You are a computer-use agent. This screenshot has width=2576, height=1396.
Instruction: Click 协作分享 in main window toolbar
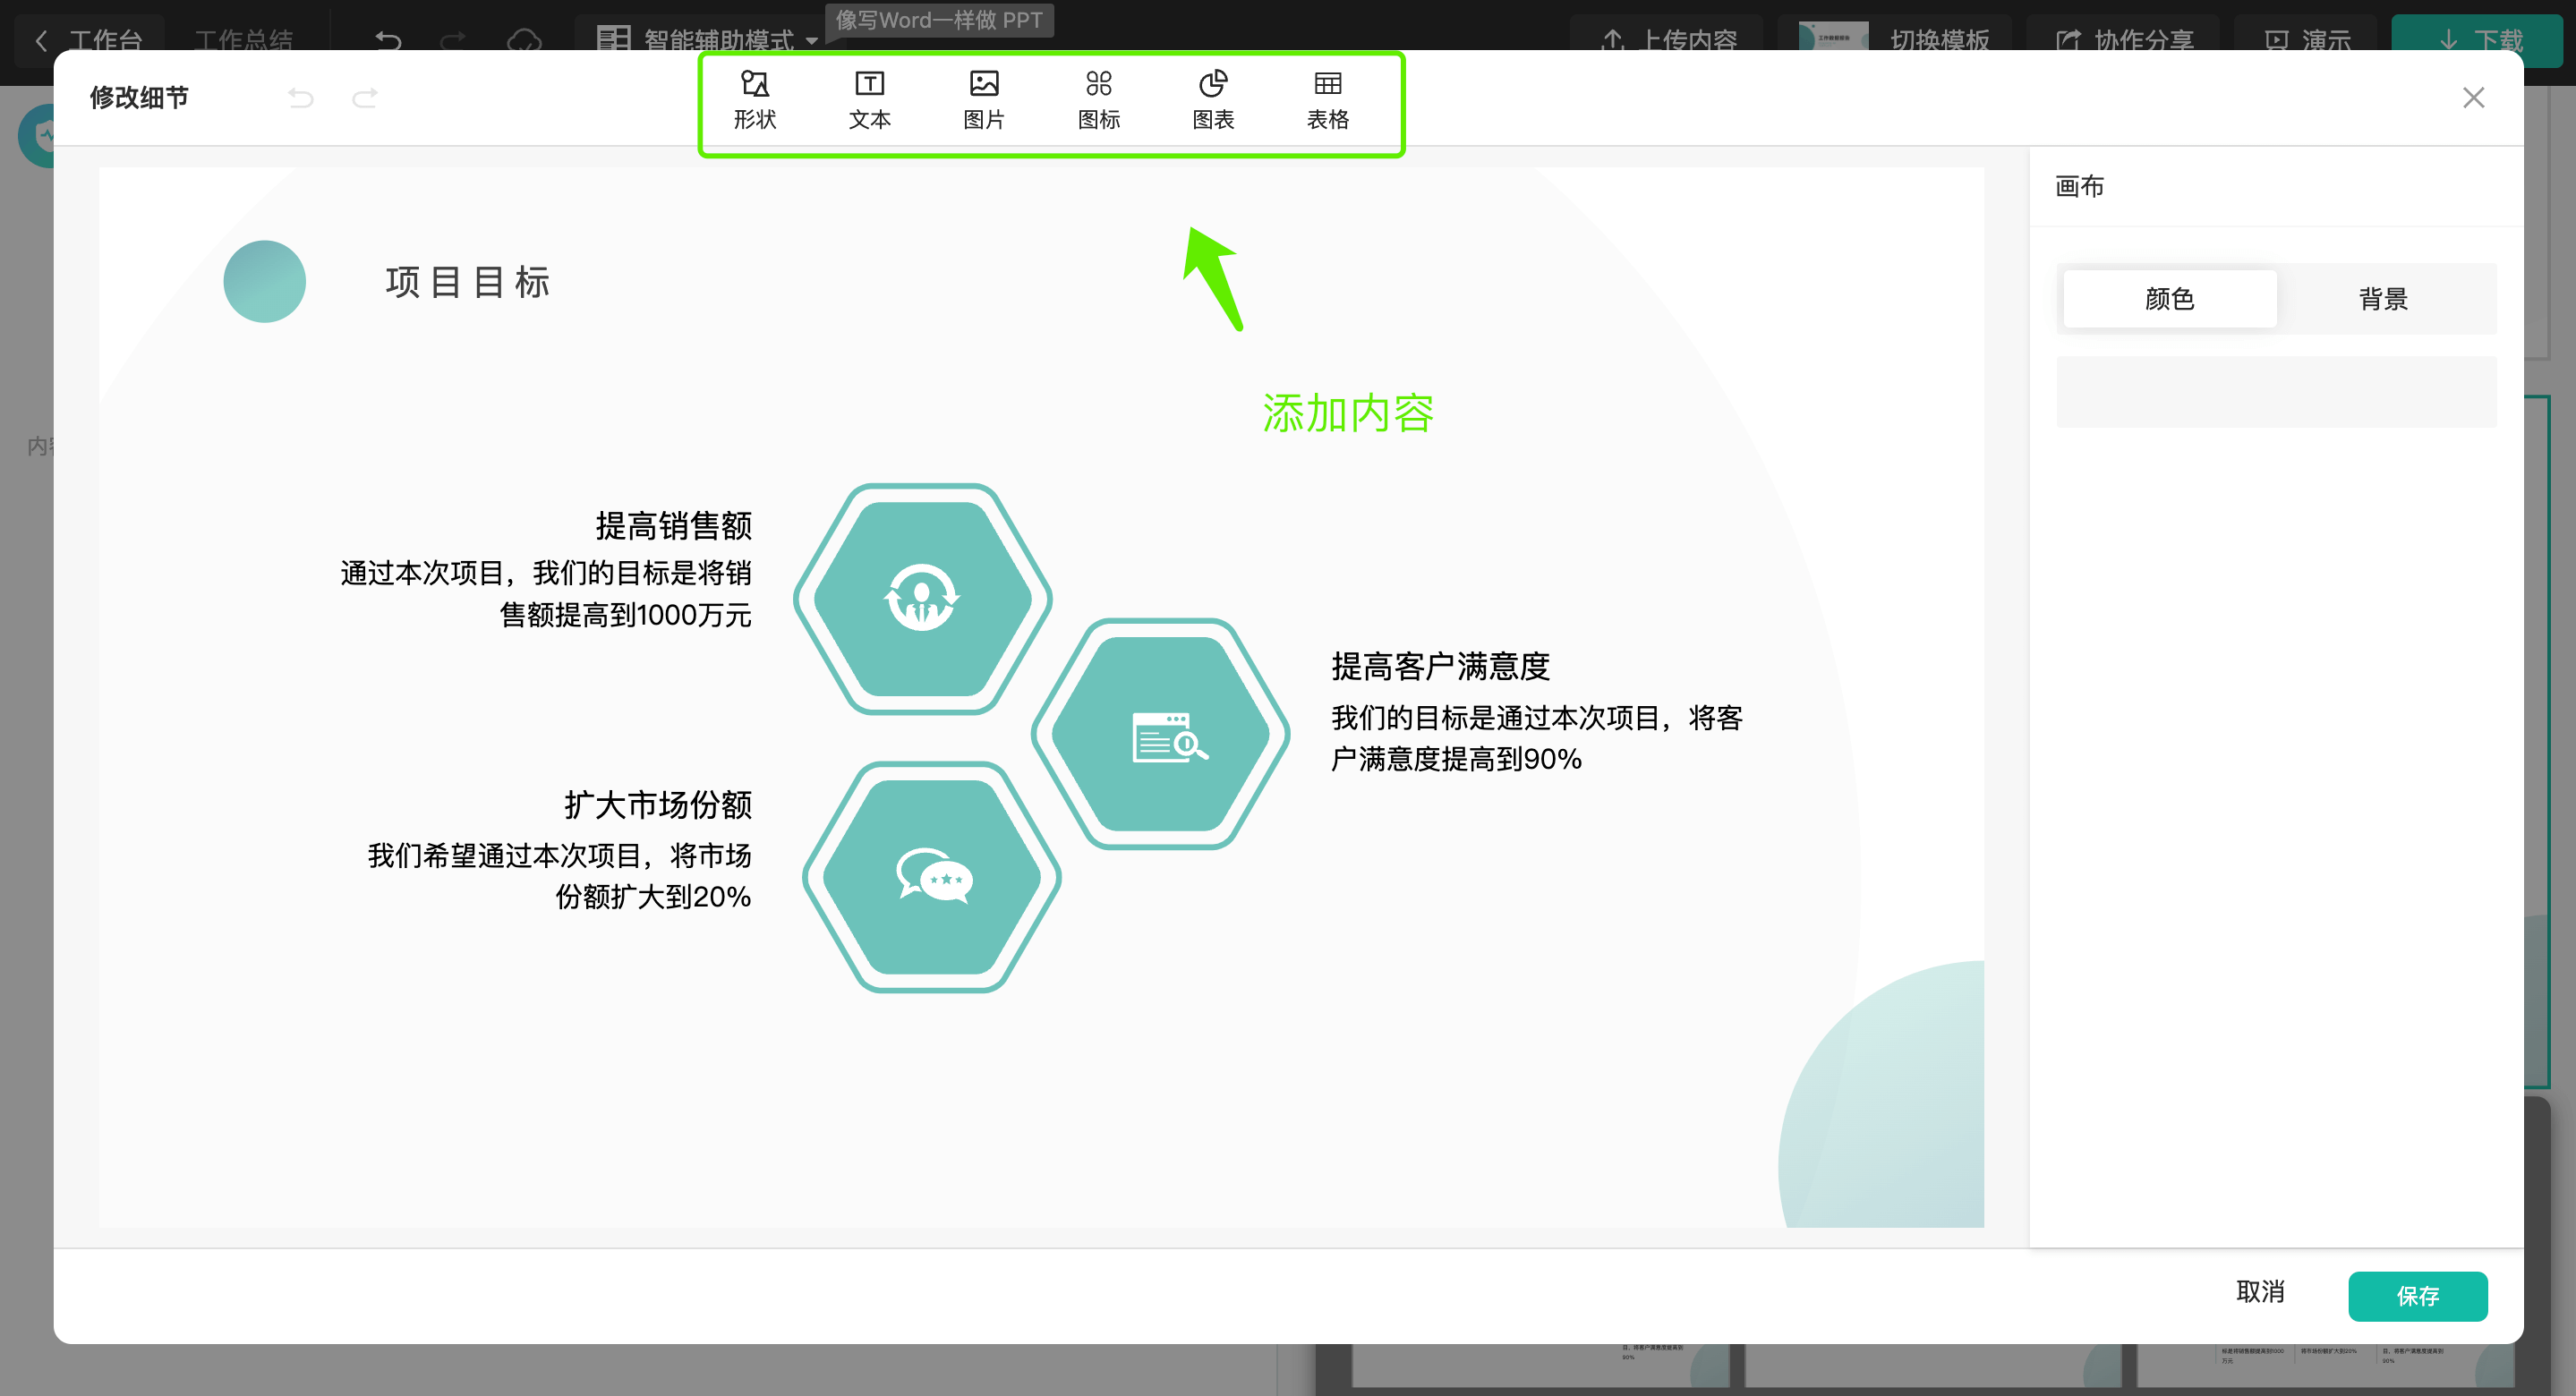pos(2124,40)
